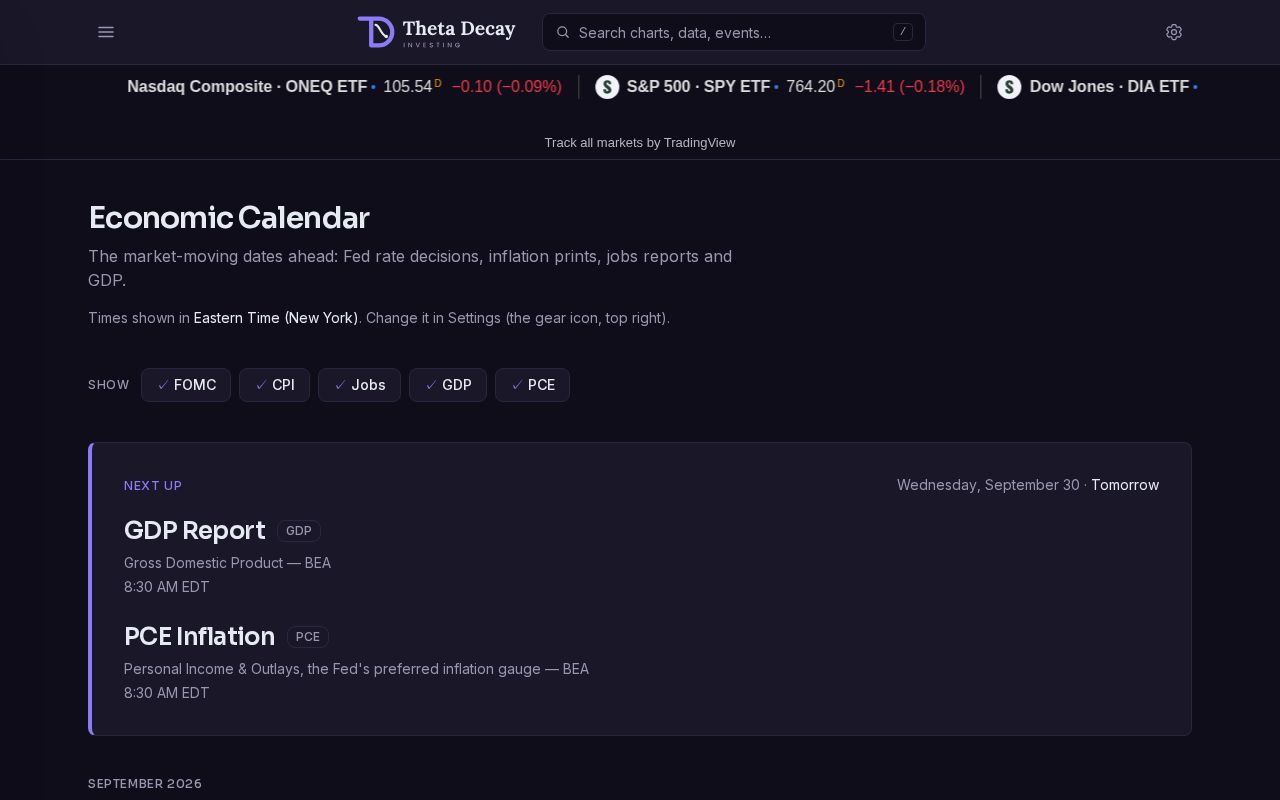
Task: Click the Eastern Time (New York) text
Action: [x=276, y=318]
